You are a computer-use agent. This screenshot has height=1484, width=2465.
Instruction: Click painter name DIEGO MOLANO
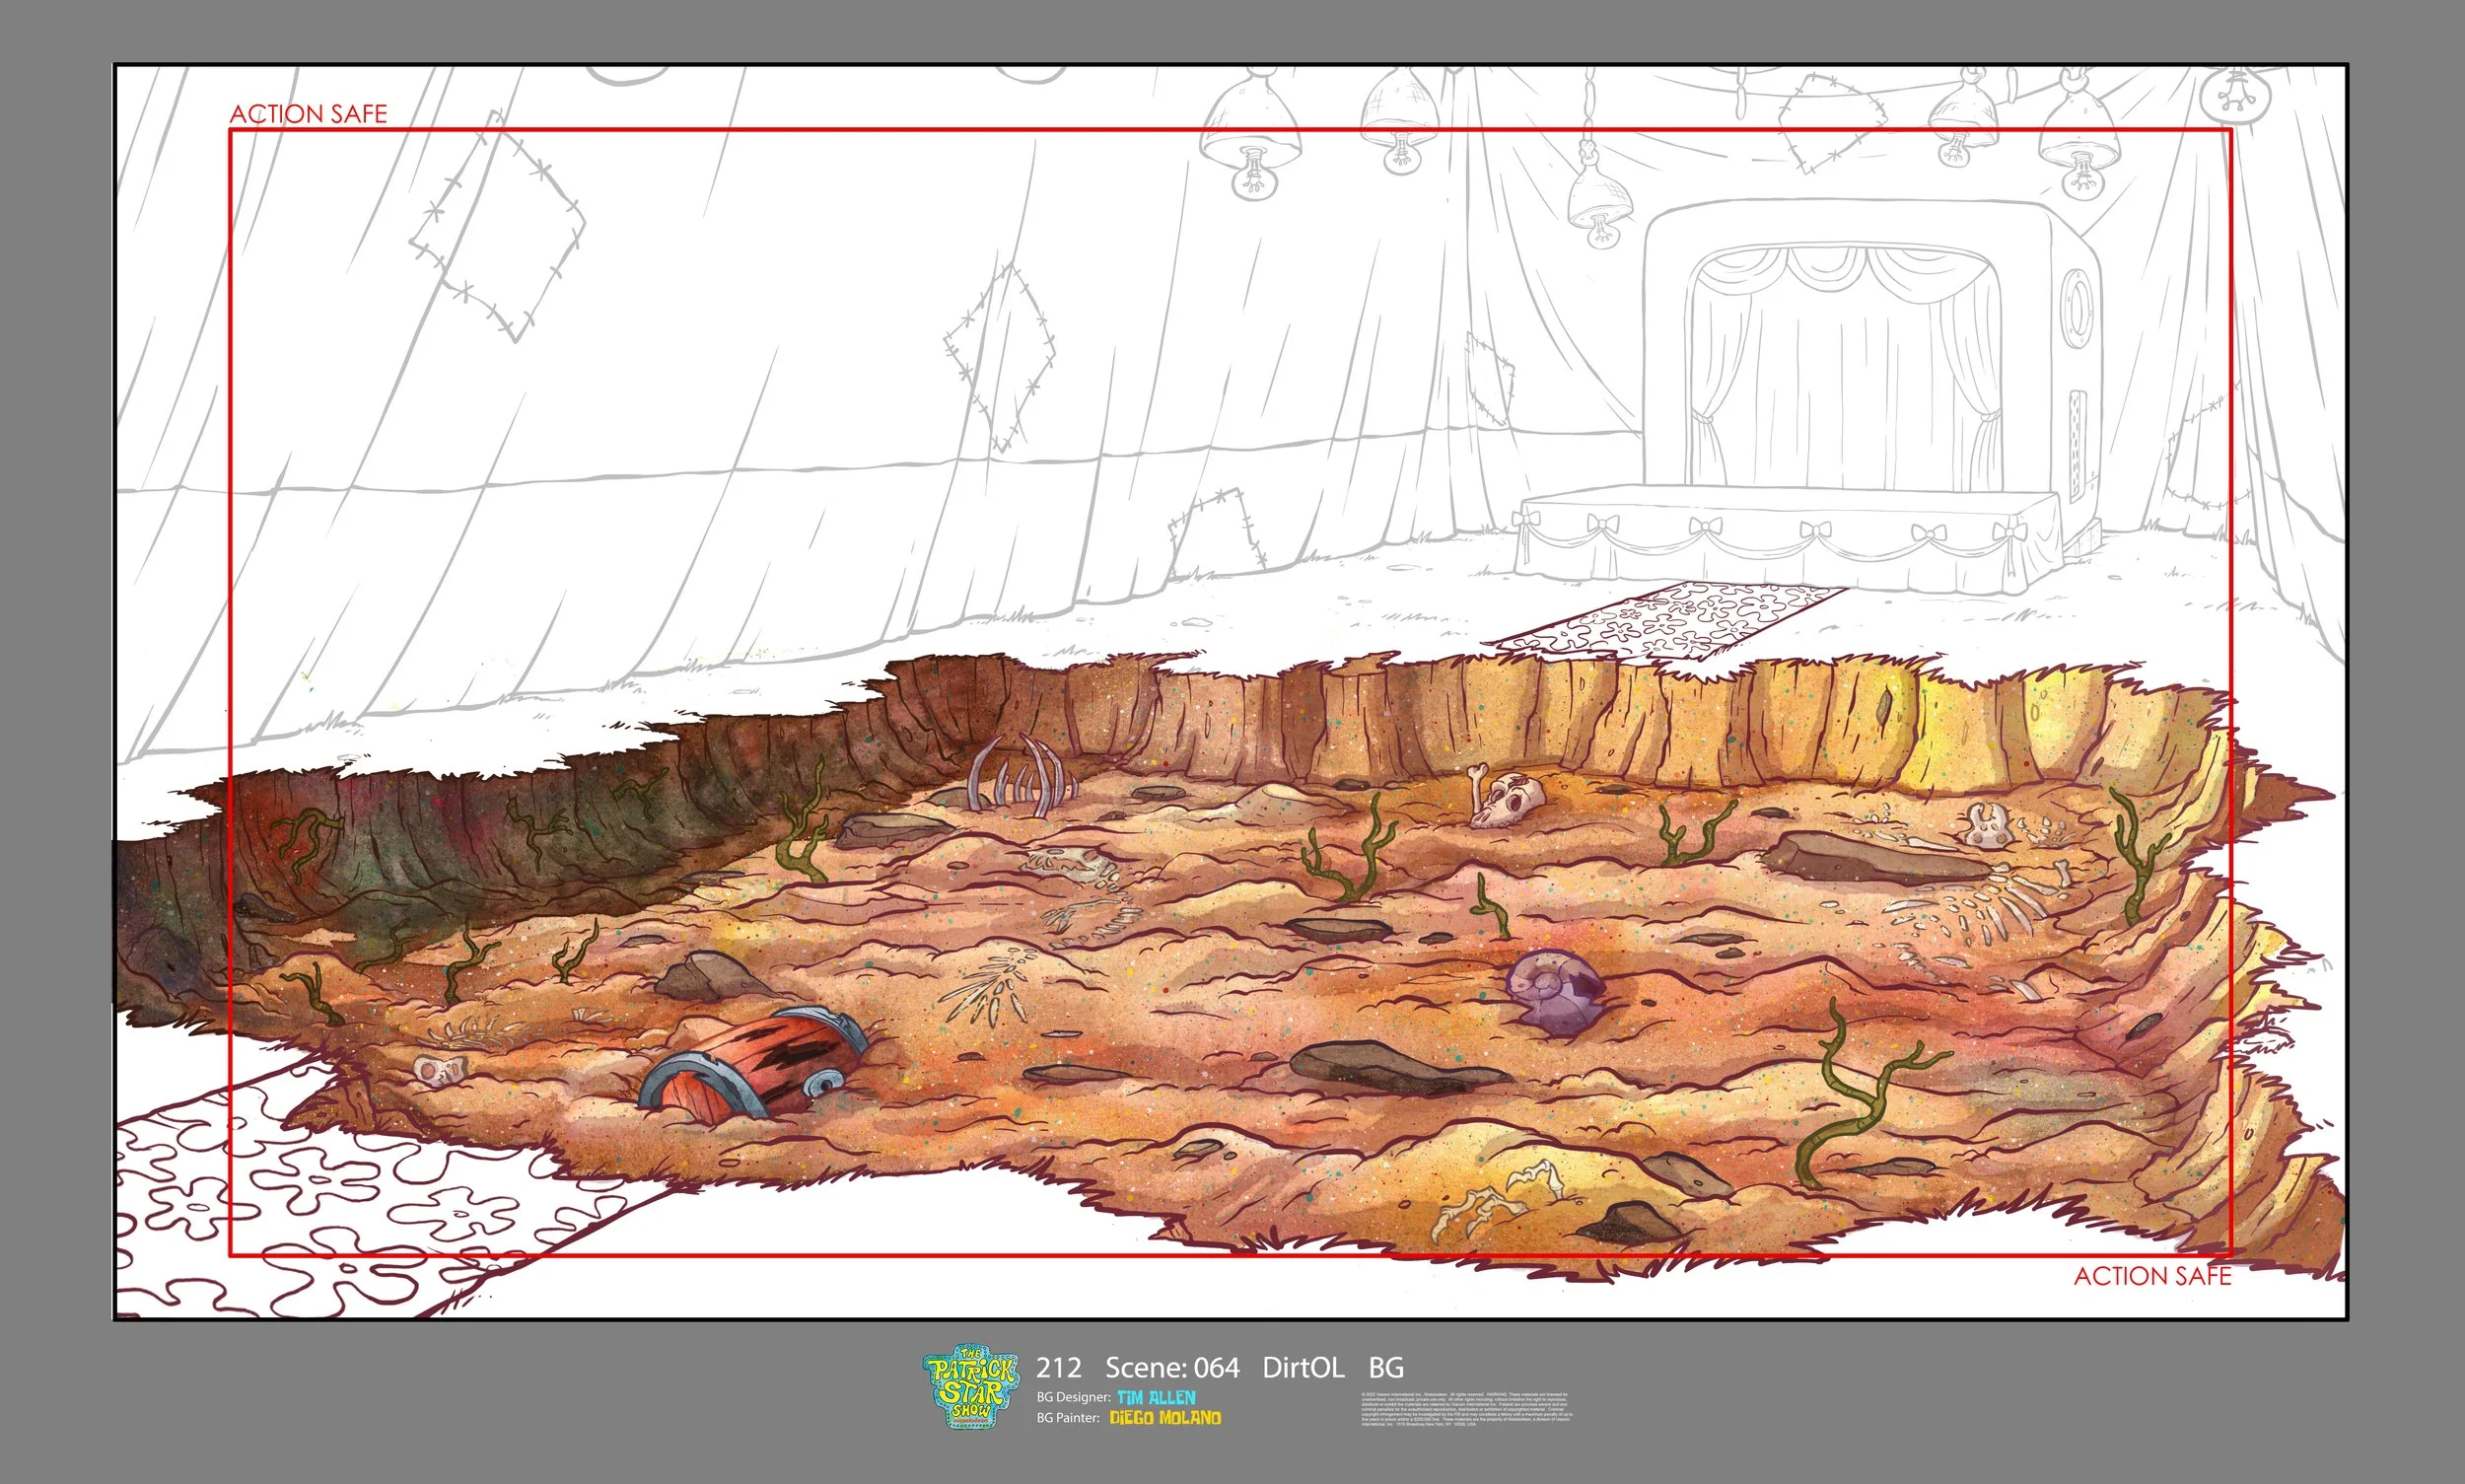coord(1165,1418)
